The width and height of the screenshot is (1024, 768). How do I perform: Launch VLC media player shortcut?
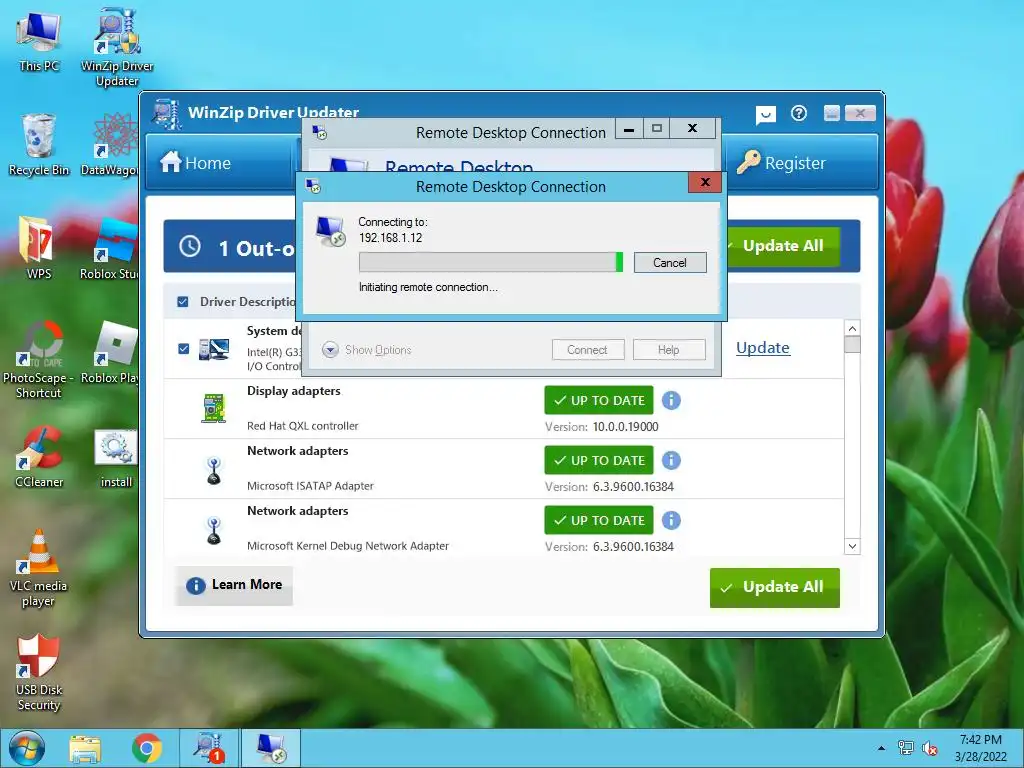[39, 568]
